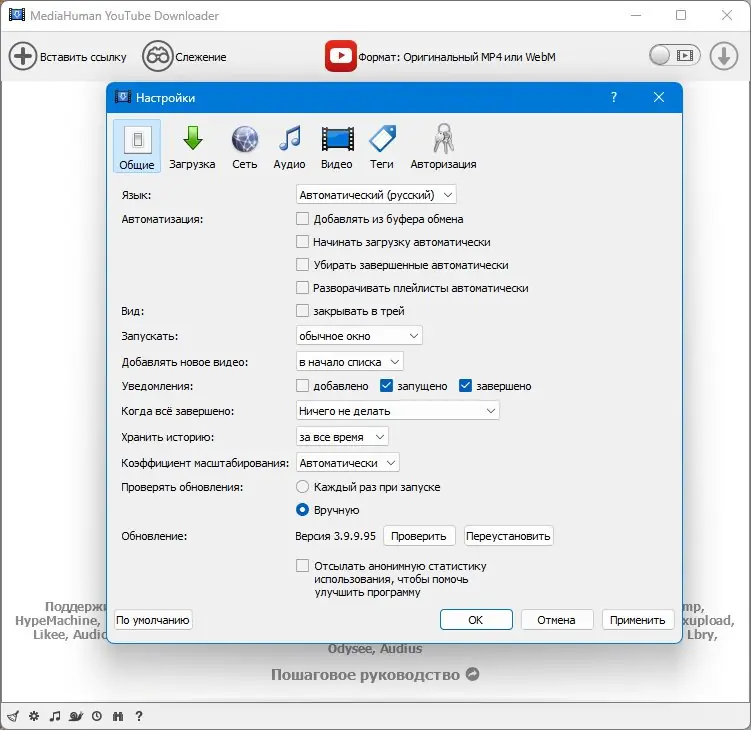Click the По умолчанию button
The width and height of the screenshot is (751, 730).
coord(153,620)
